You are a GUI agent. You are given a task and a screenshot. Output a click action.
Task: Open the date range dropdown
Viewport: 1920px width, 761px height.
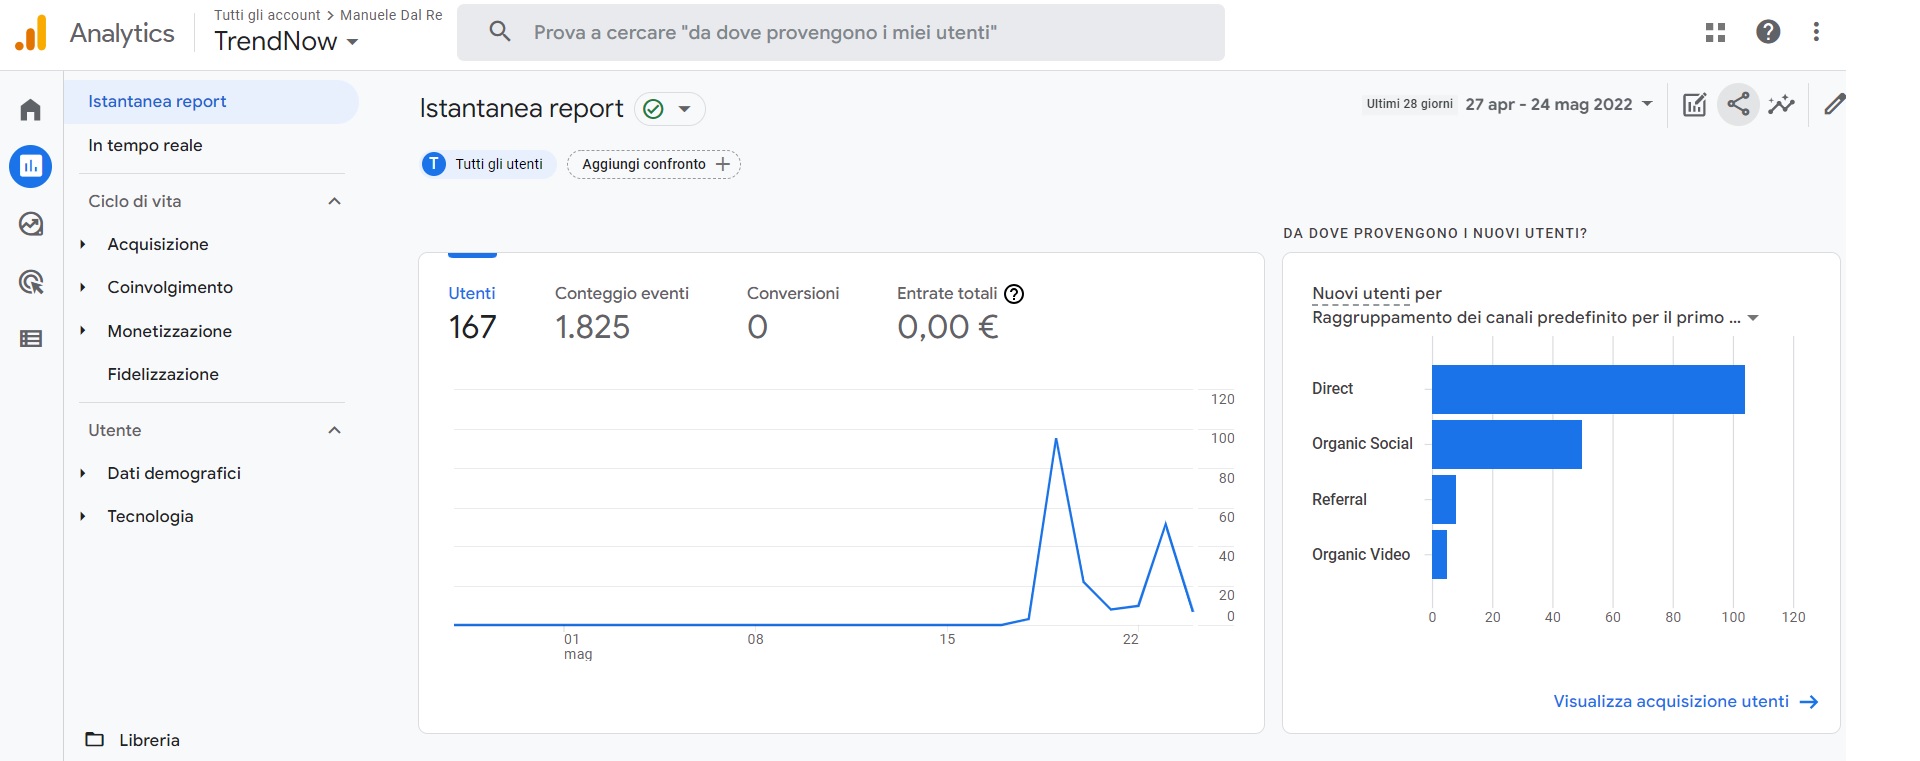pyautogui.click(x=1558, y=104)
